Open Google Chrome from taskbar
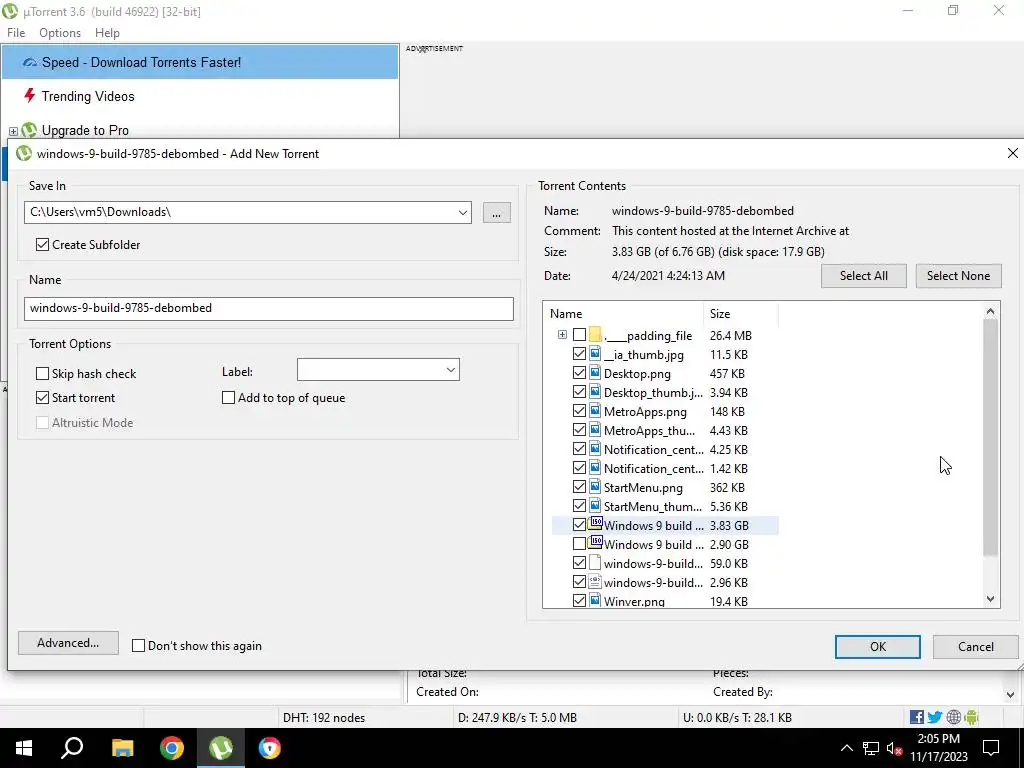Image resolution: width=1024 pixels, height=768 pixels. point(172,748)
